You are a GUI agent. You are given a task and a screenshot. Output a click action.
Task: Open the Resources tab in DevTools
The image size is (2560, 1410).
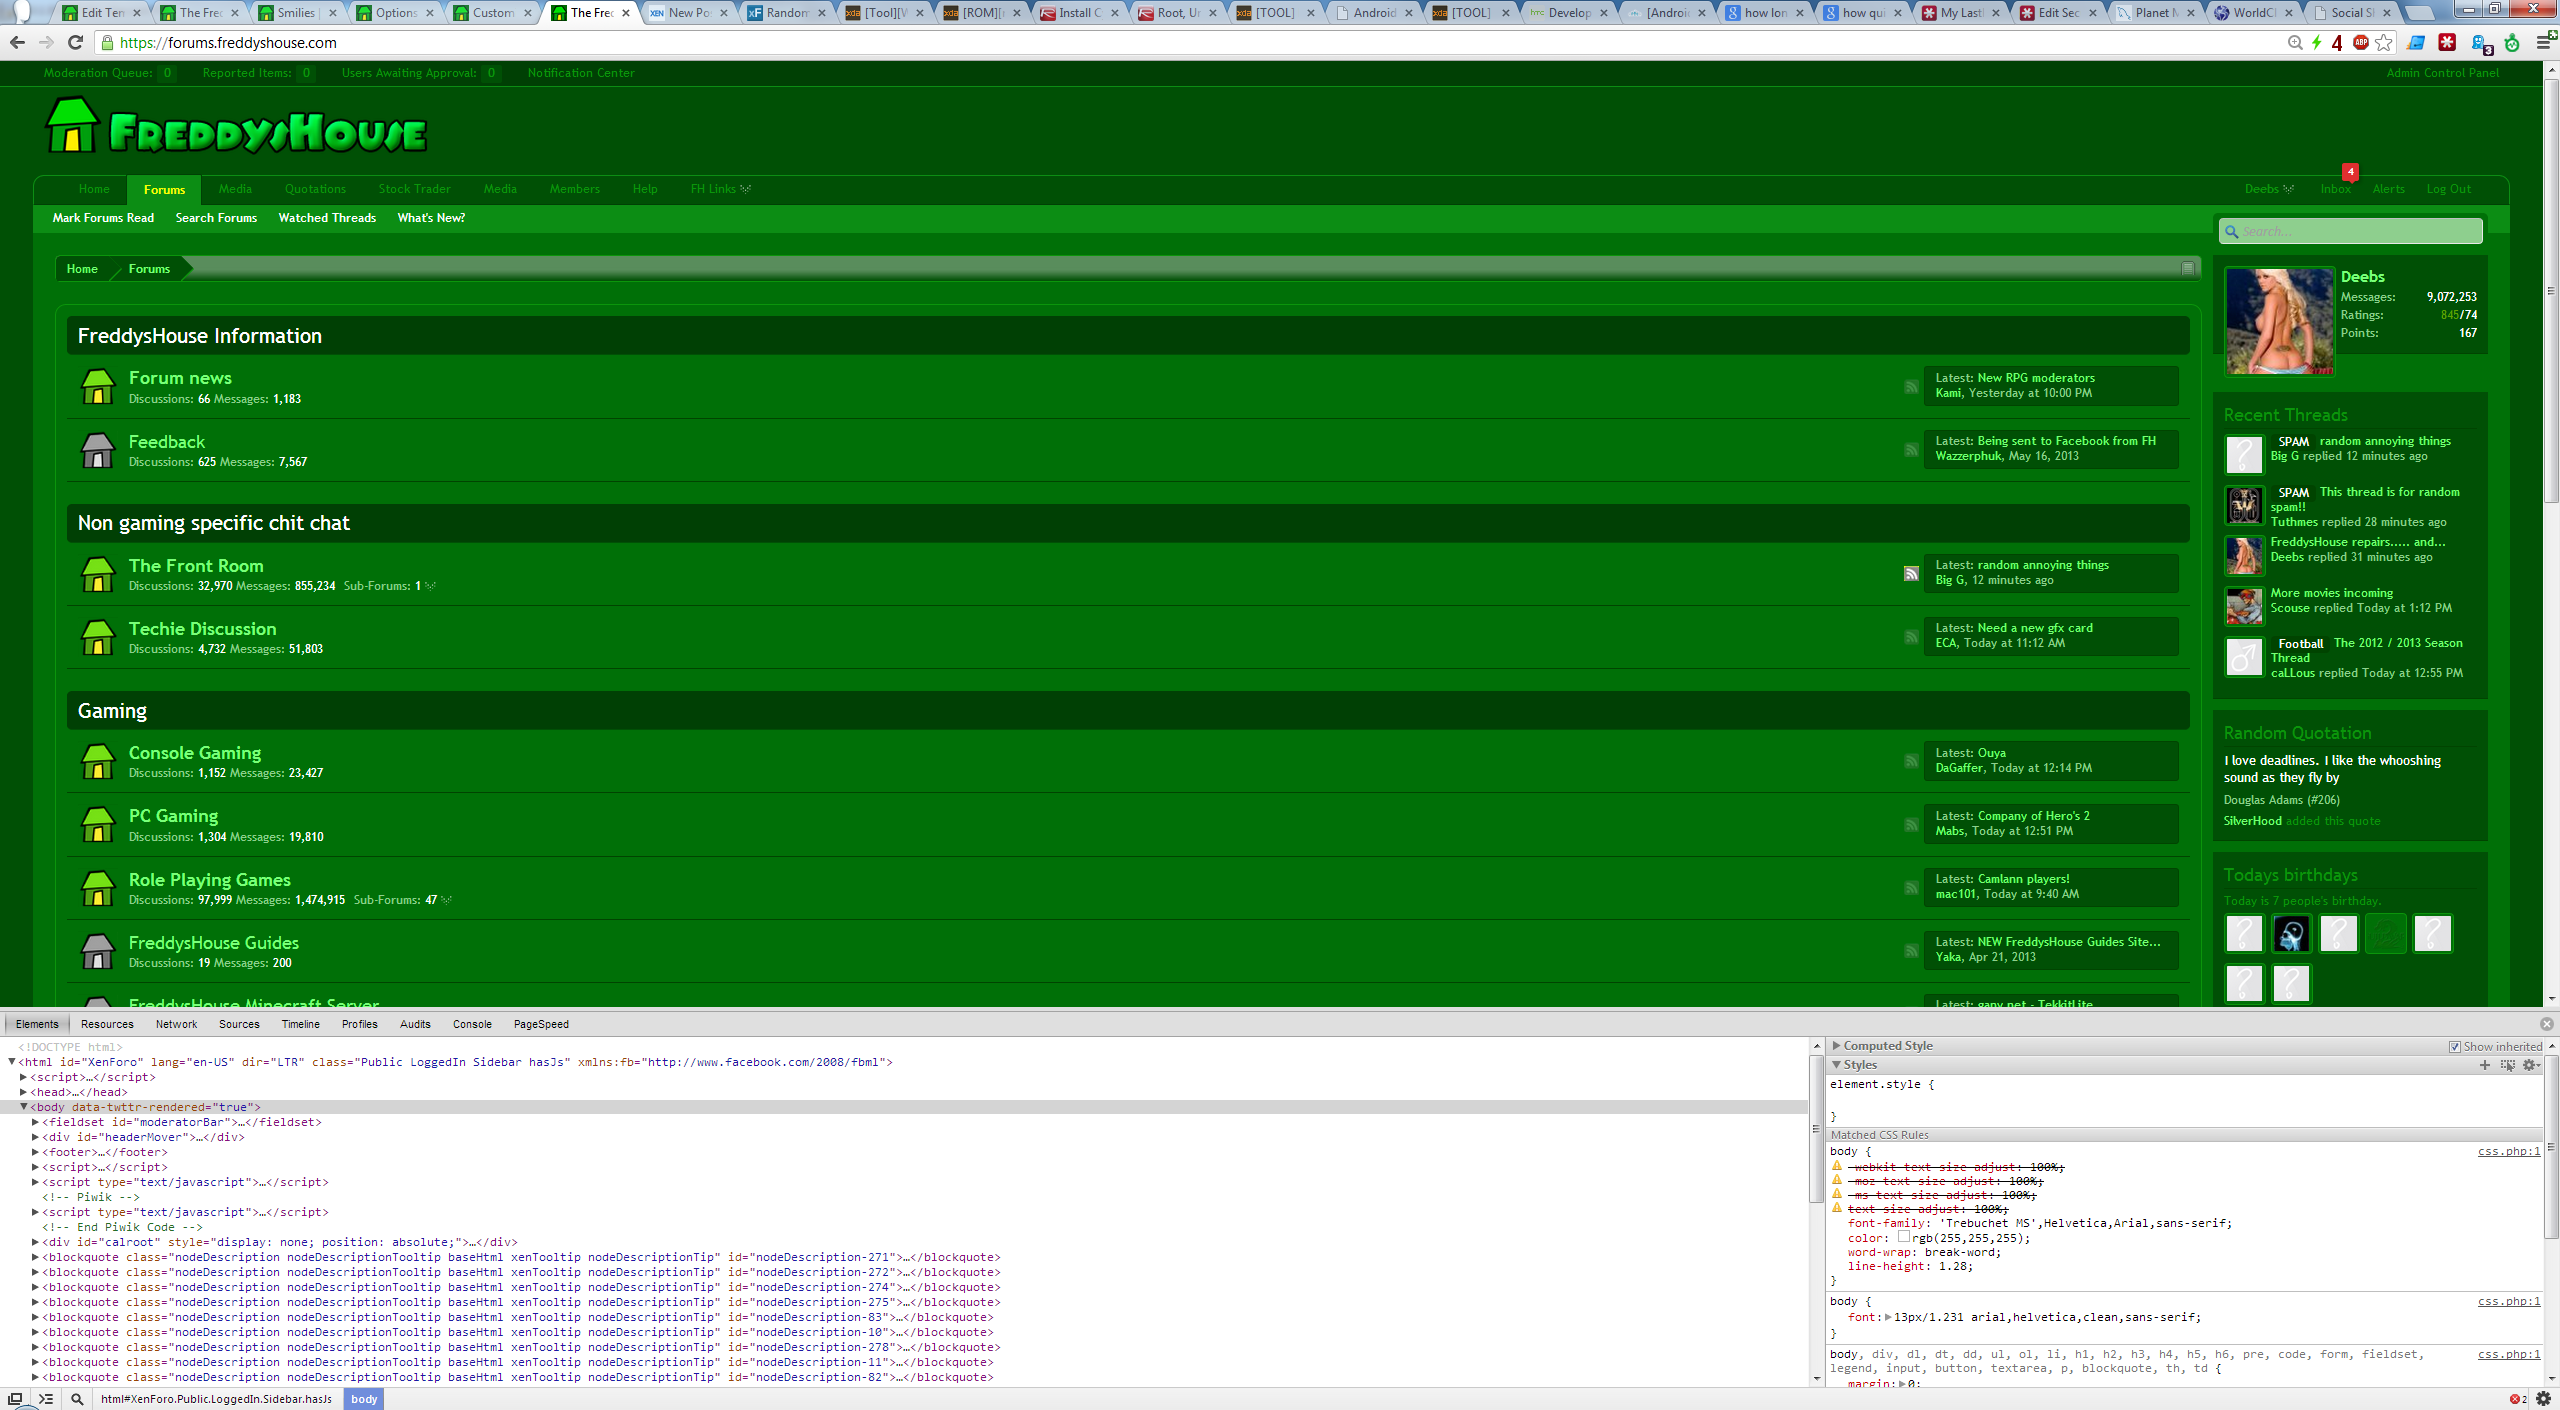pyautogui.click(x=107, y=1024)
